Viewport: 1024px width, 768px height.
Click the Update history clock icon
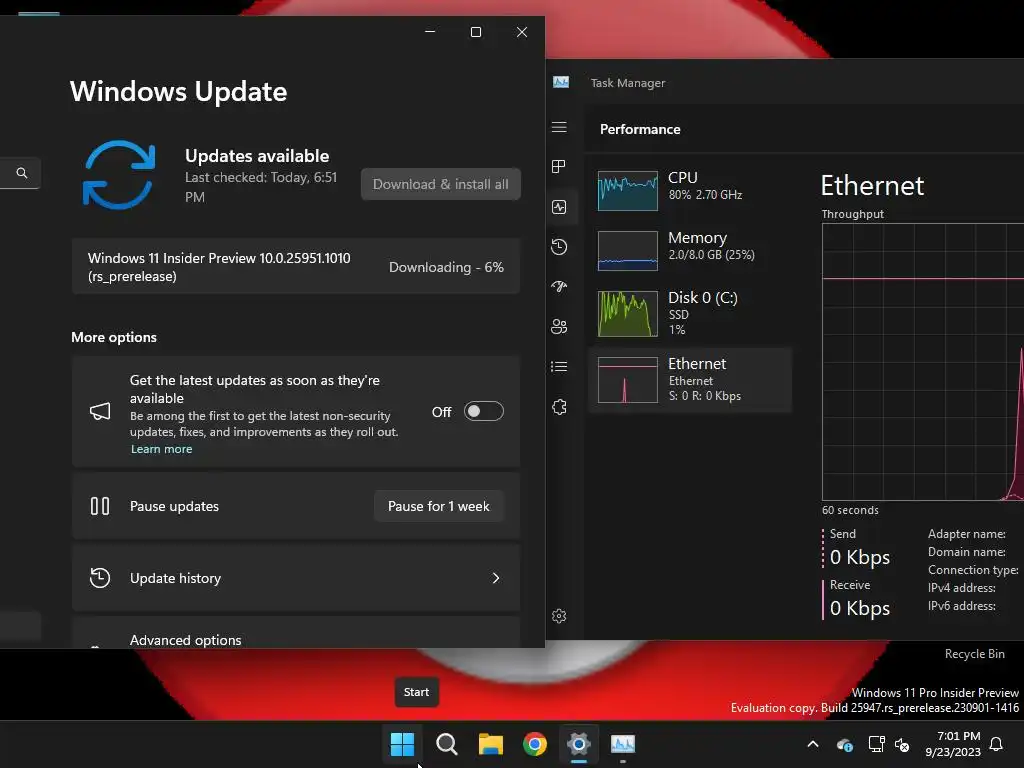(100, 578)
